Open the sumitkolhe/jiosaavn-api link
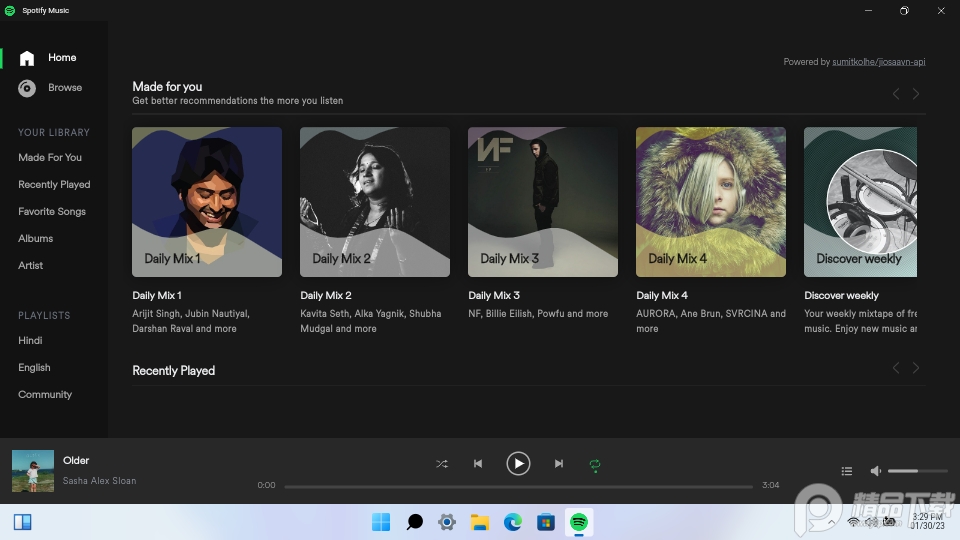 coord(878,62)
